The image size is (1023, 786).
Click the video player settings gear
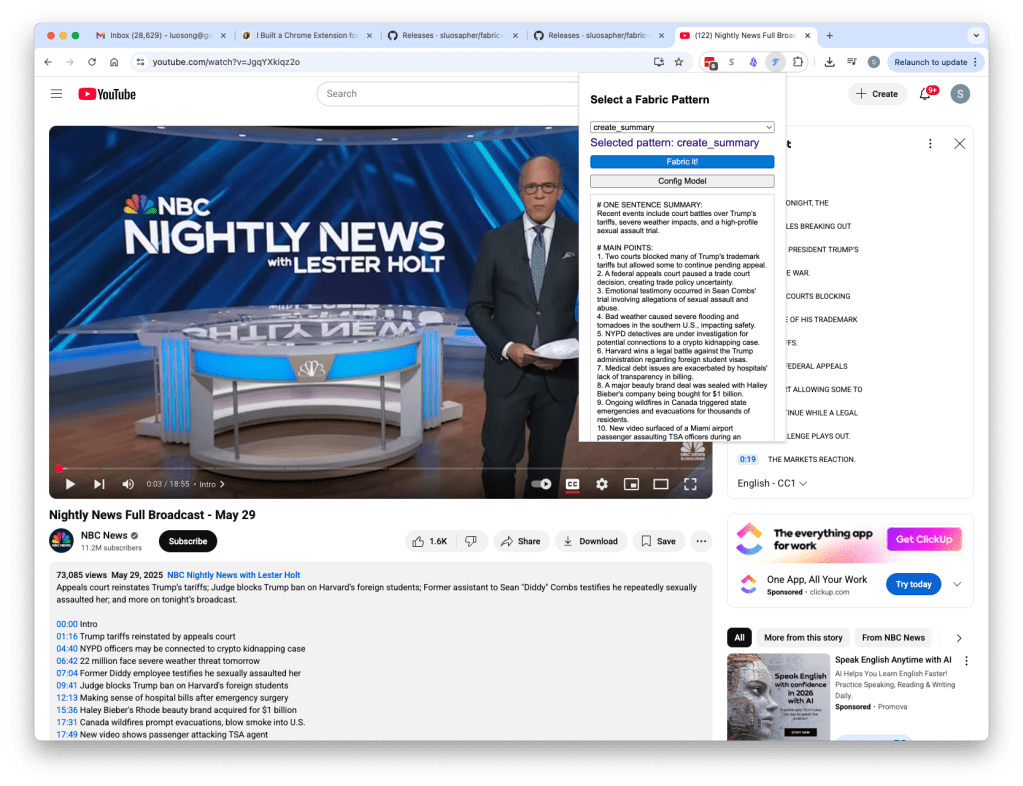602,484
